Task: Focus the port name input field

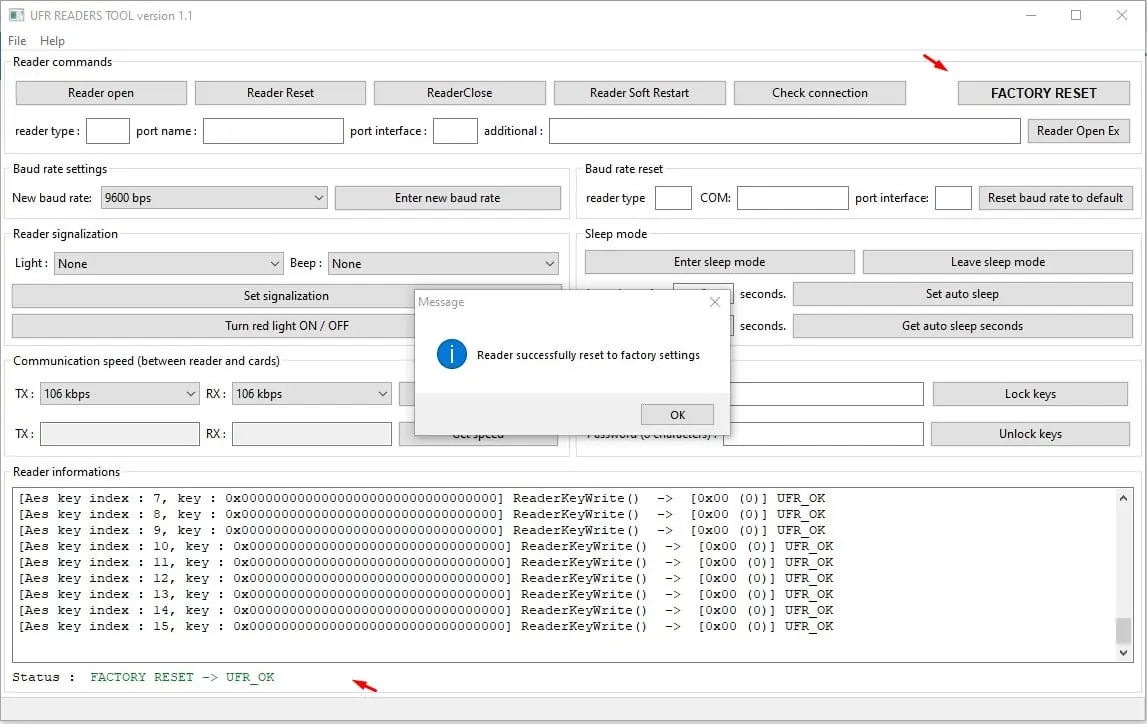Action: point(273,131)
